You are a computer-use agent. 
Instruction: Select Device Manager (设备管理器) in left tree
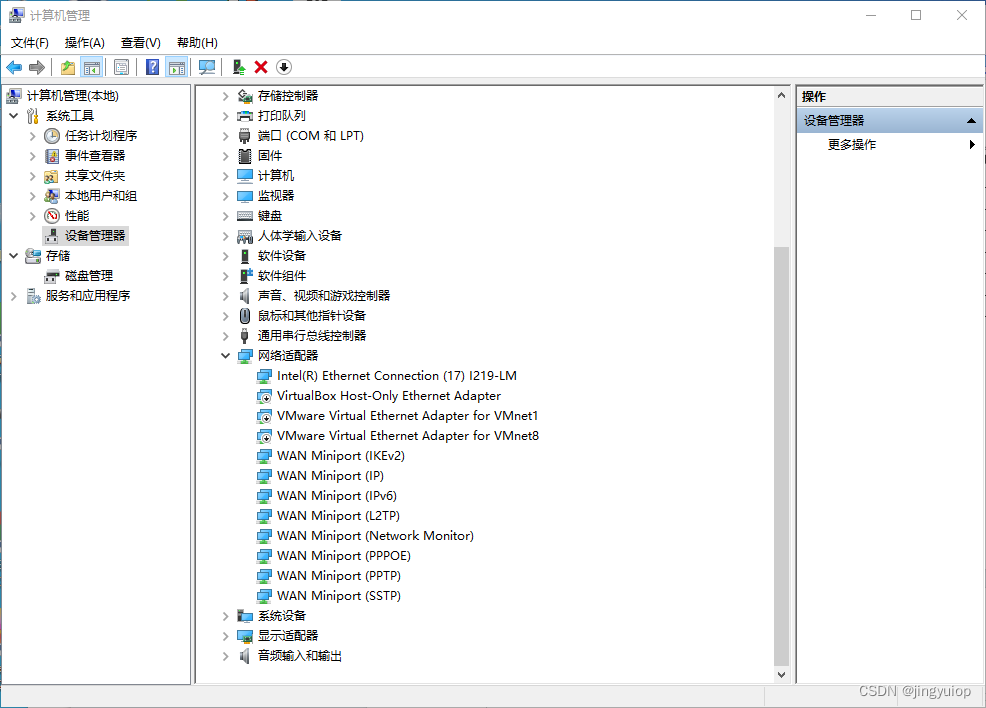point(95,236)
